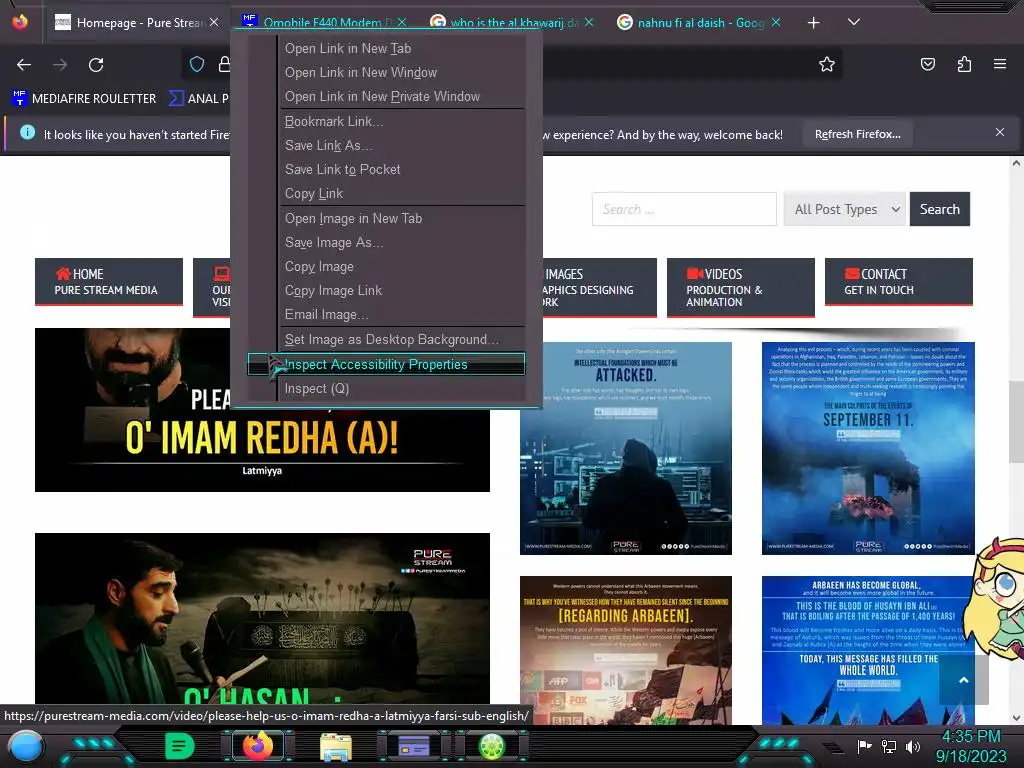The image size is (1024, 768).
Task: Choose Inspect (Q) entry
Action: (402, 389)
